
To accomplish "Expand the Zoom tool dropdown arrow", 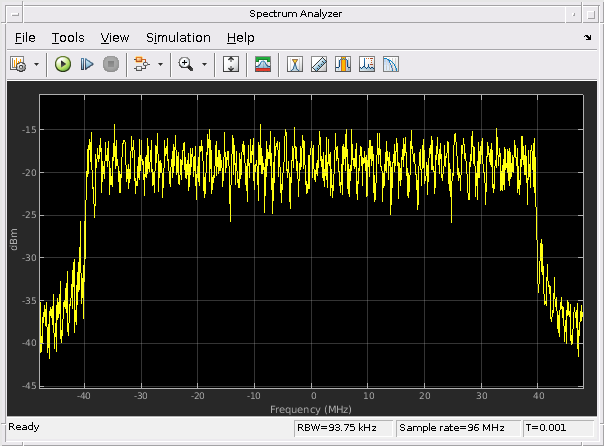I will [x=205, y=64].
